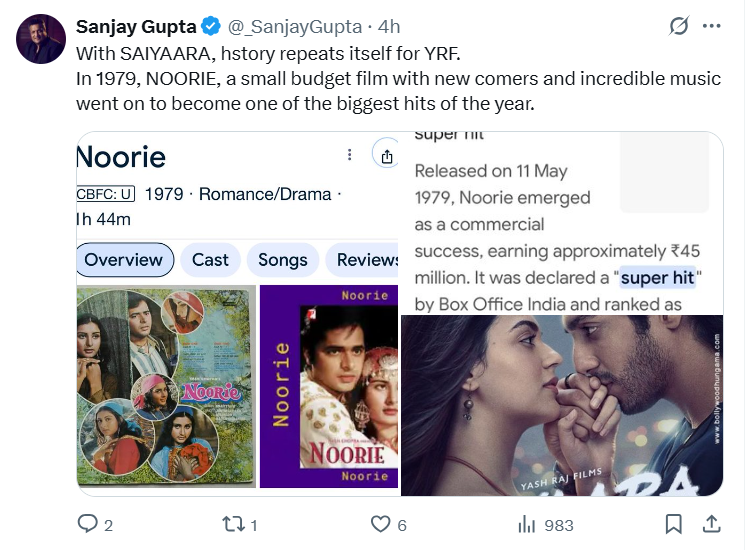This screenshot has width=745, height=550.
Task: Select the Cast tab in Noorie image
Action: 210,260
